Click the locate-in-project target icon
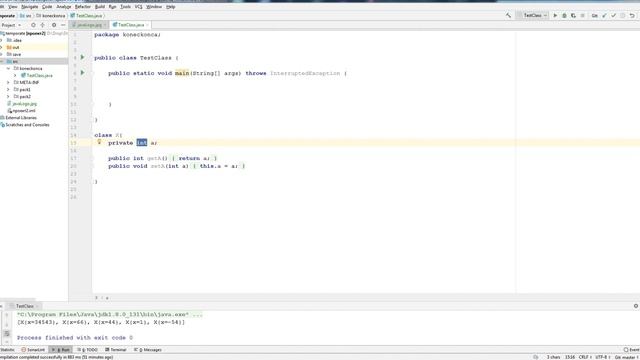This screenshot has height=360, width=640. pyautogui.click(x=33, y=25)
